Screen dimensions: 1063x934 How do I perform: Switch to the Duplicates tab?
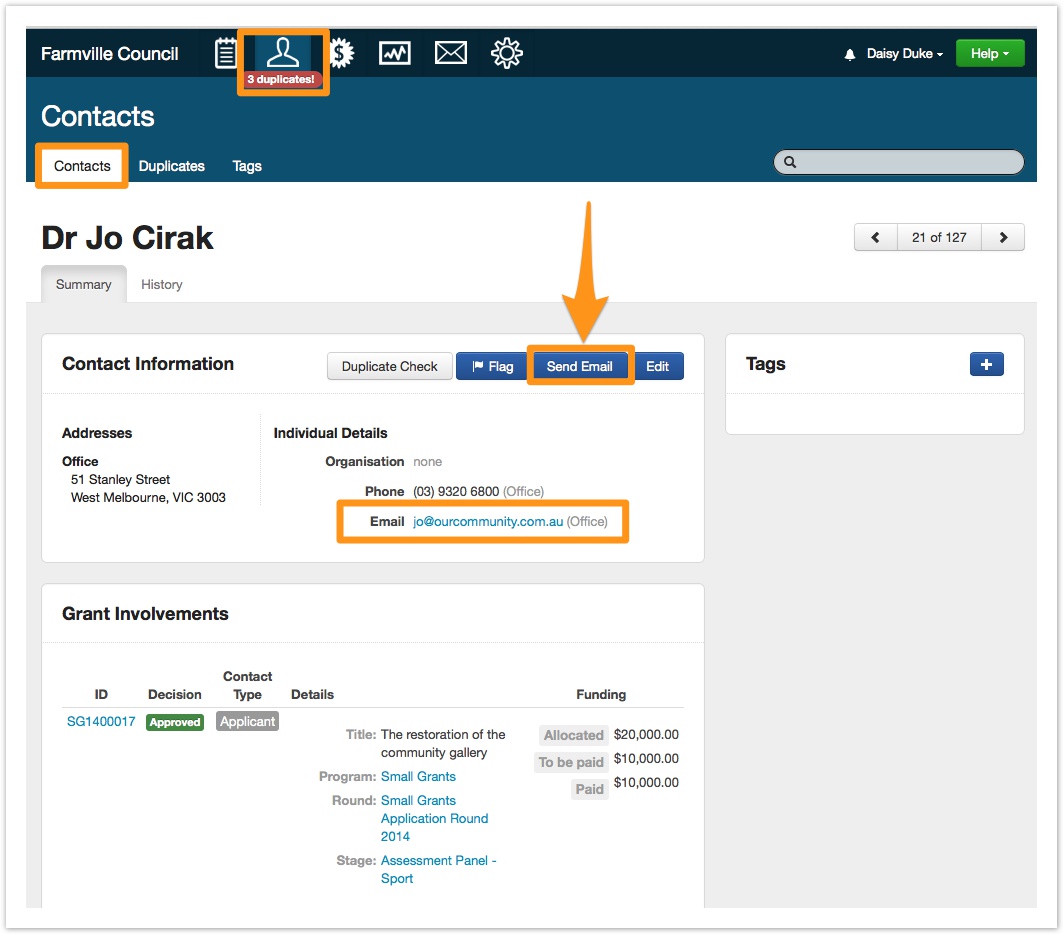point(171,166)
